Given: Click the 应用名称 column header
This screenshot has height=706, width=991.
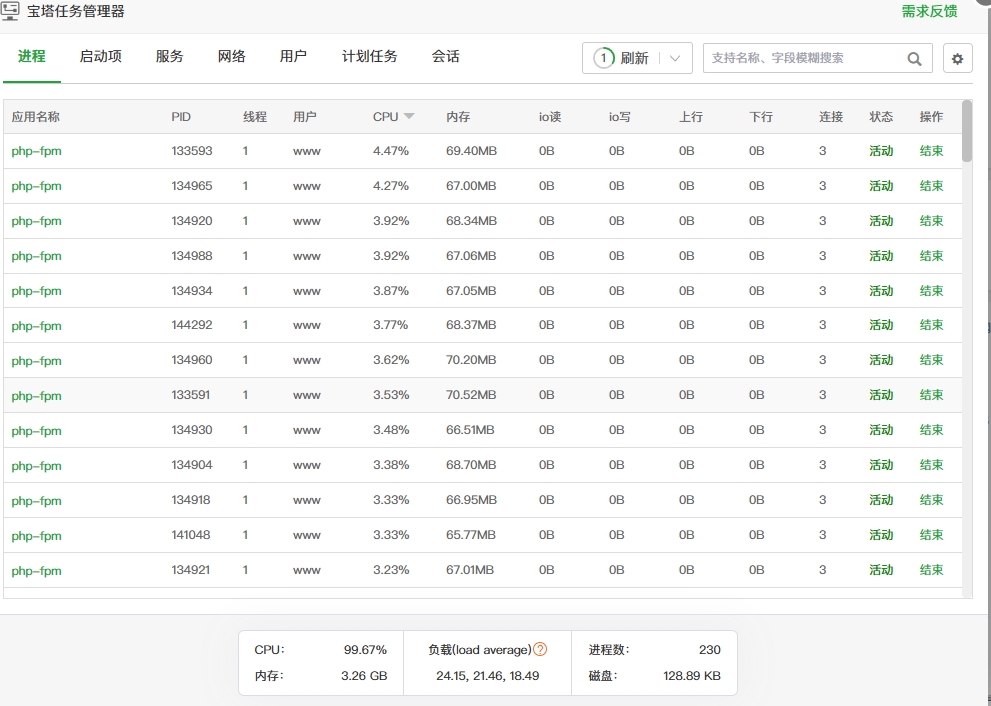Looking at the screenshot, I should pyautogui.click(x=35, y=117).
